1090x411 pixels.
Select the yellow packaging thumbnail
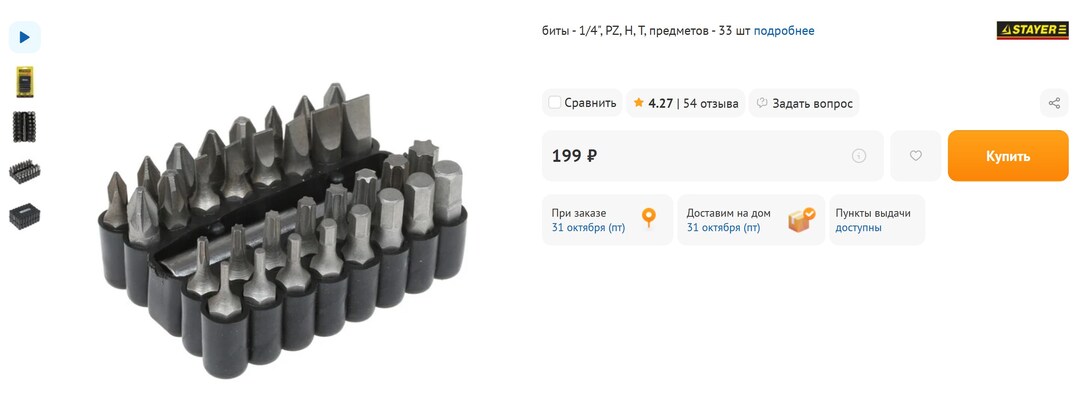point(24,82)
